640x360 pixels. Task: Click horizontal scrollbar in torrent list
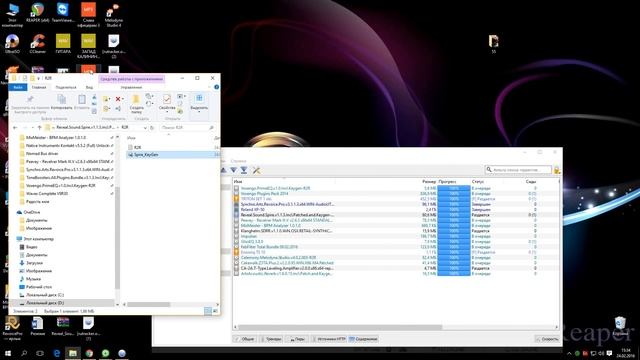341,327
